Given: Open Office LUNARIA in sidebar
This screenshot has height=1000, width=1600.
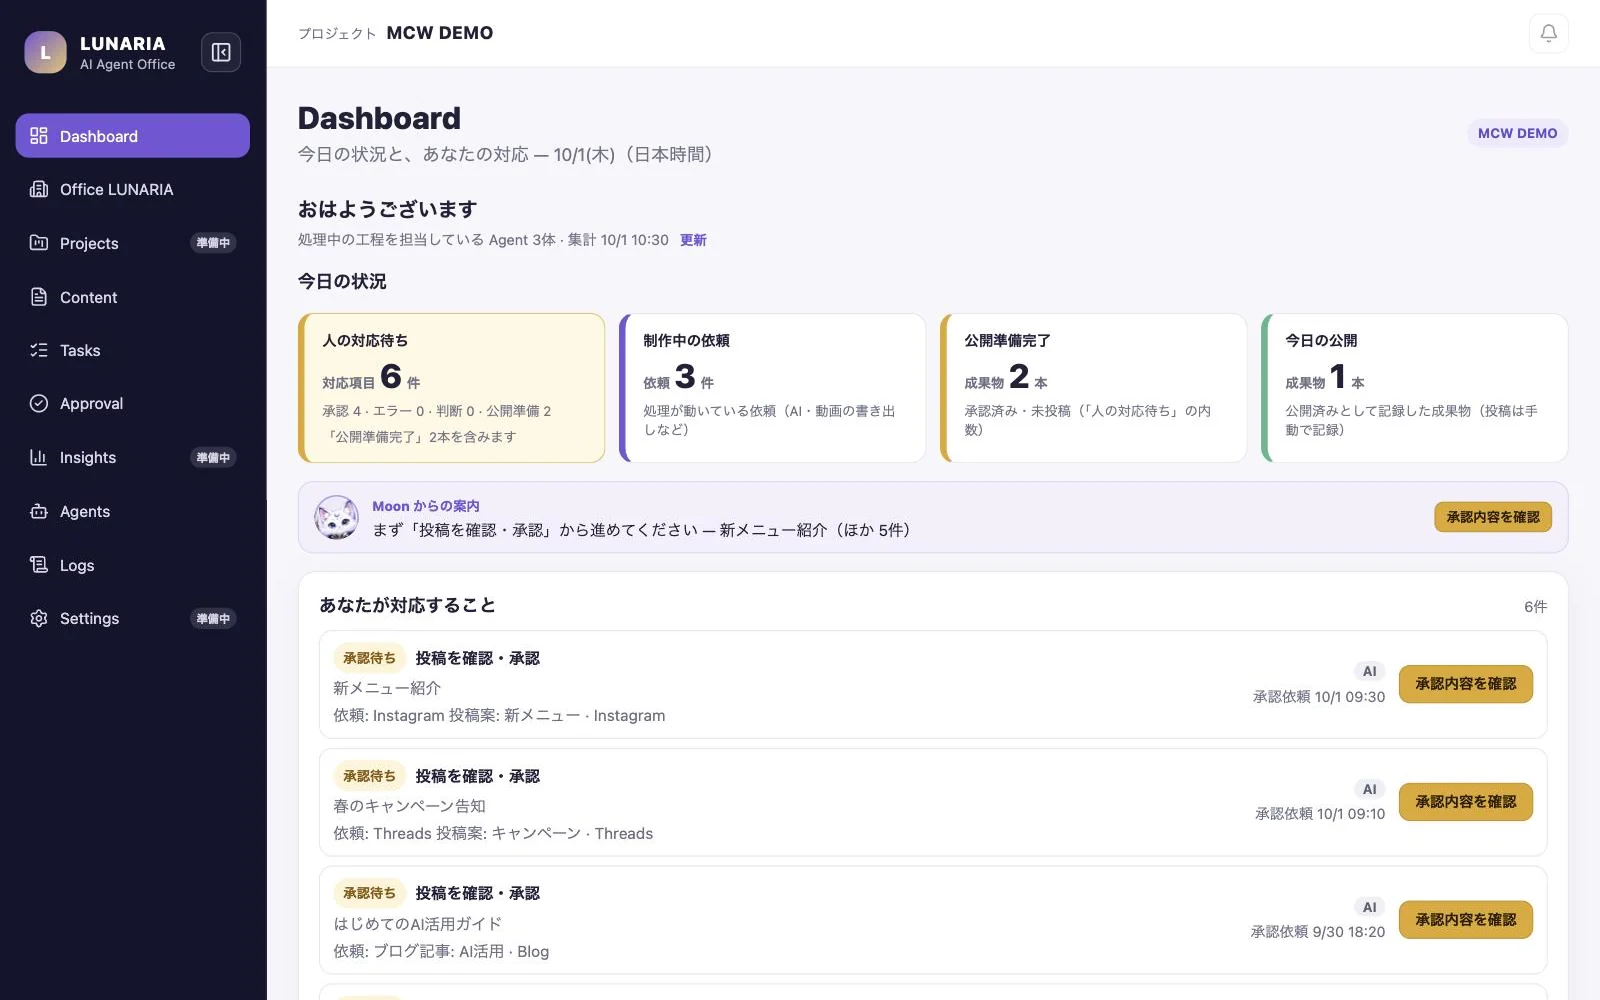Looking at the screenshot, I should (x=133, y=189).
